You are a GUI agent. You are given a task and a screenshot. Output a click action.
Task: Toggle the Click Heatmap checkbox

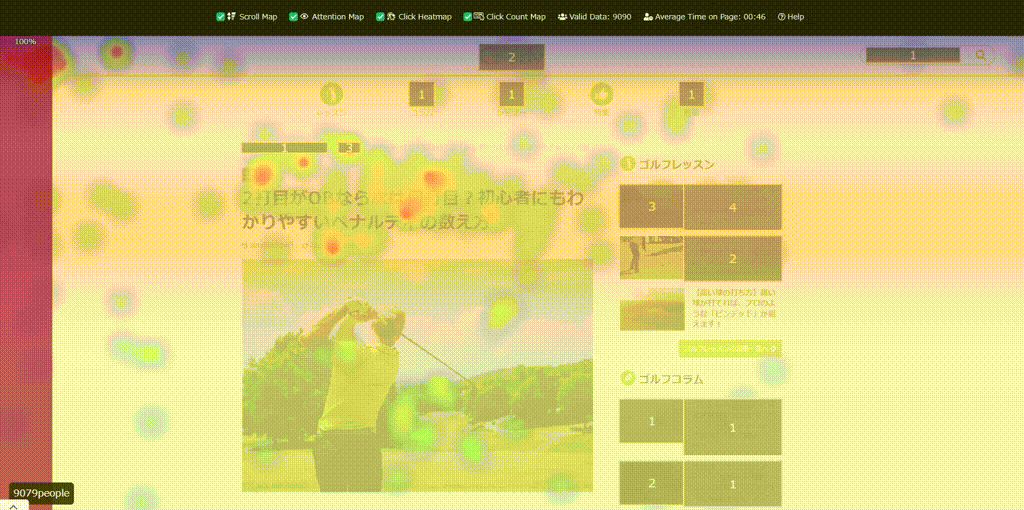380,17
